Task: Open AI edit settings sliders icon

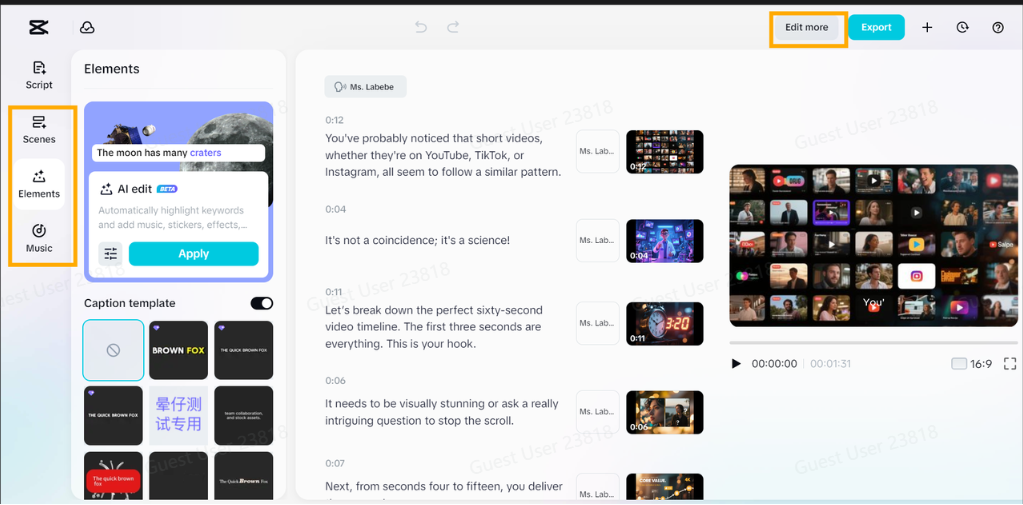Action: 110,254
